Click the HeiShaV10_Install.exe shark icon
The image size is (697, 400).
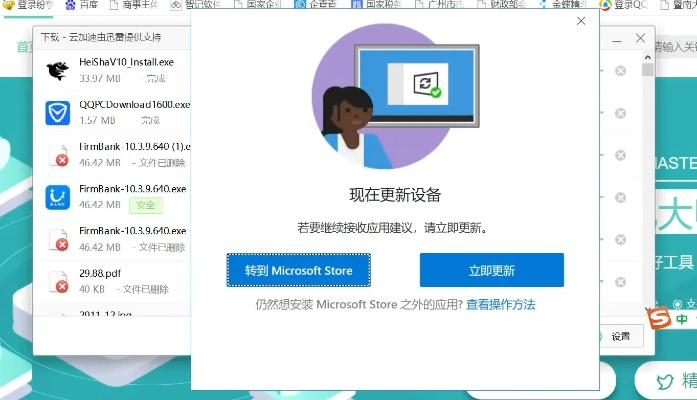pos(58,69)
